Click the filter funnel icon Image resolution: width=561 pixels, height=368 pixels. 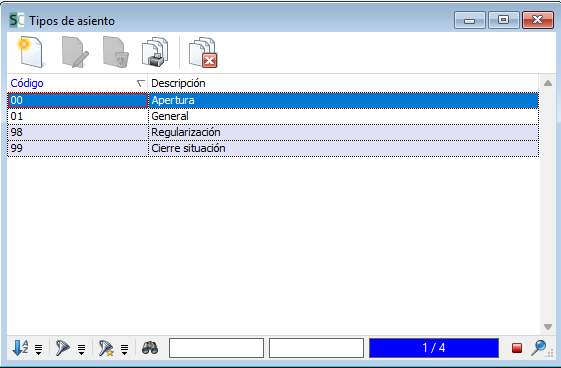click(x=63, y=348)
